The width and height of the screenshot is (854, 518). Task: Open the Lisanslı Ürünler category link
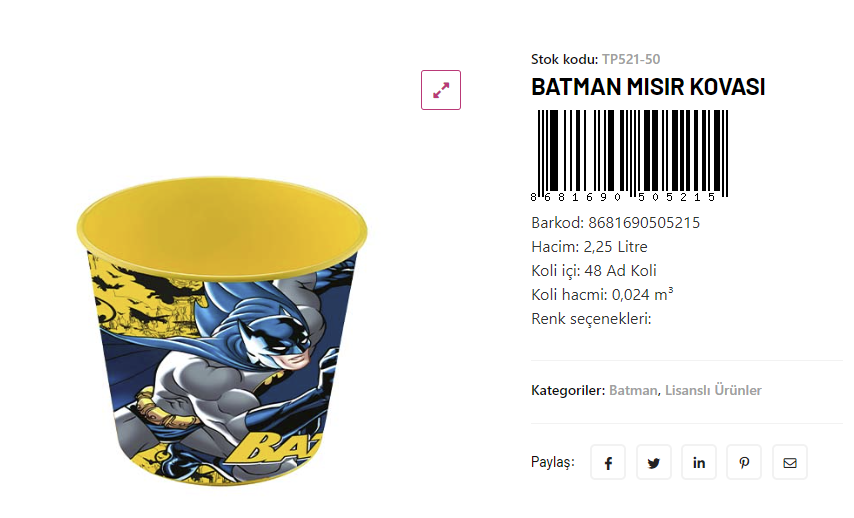click(713, 390)
